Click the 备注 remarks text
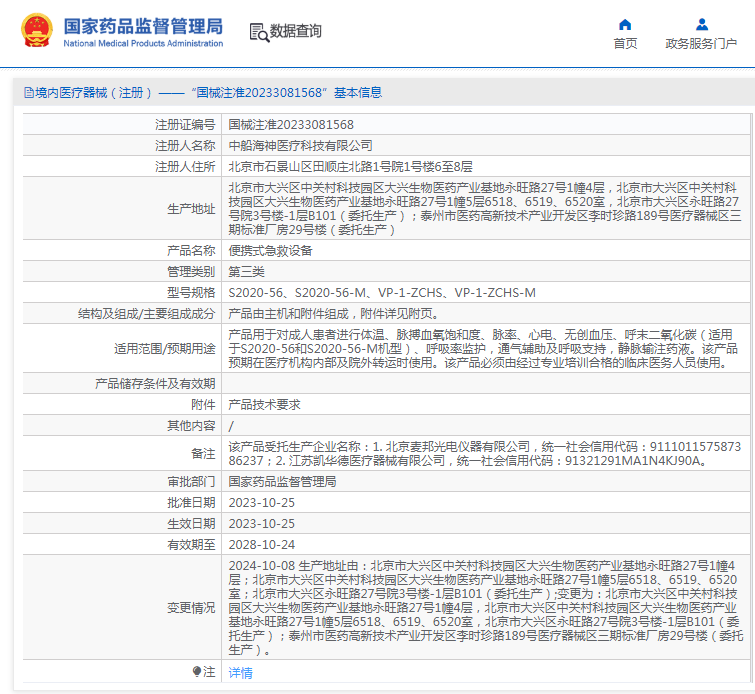 point(484,454)
